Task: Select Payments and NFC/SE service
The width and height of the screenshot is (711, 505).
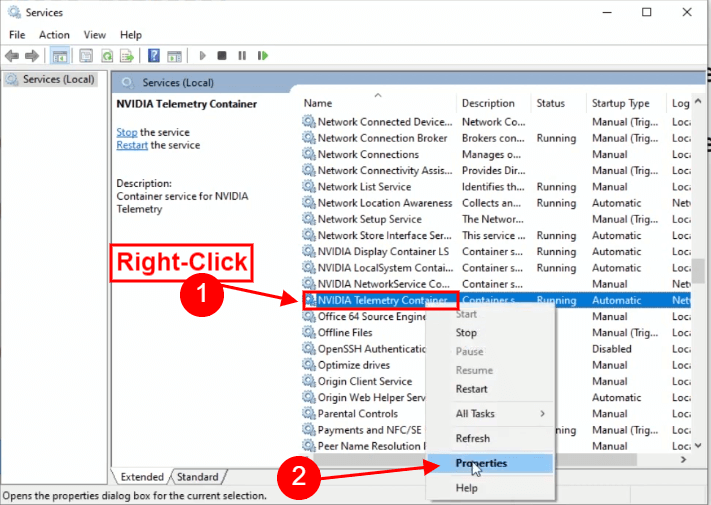Action: point(364,430)
